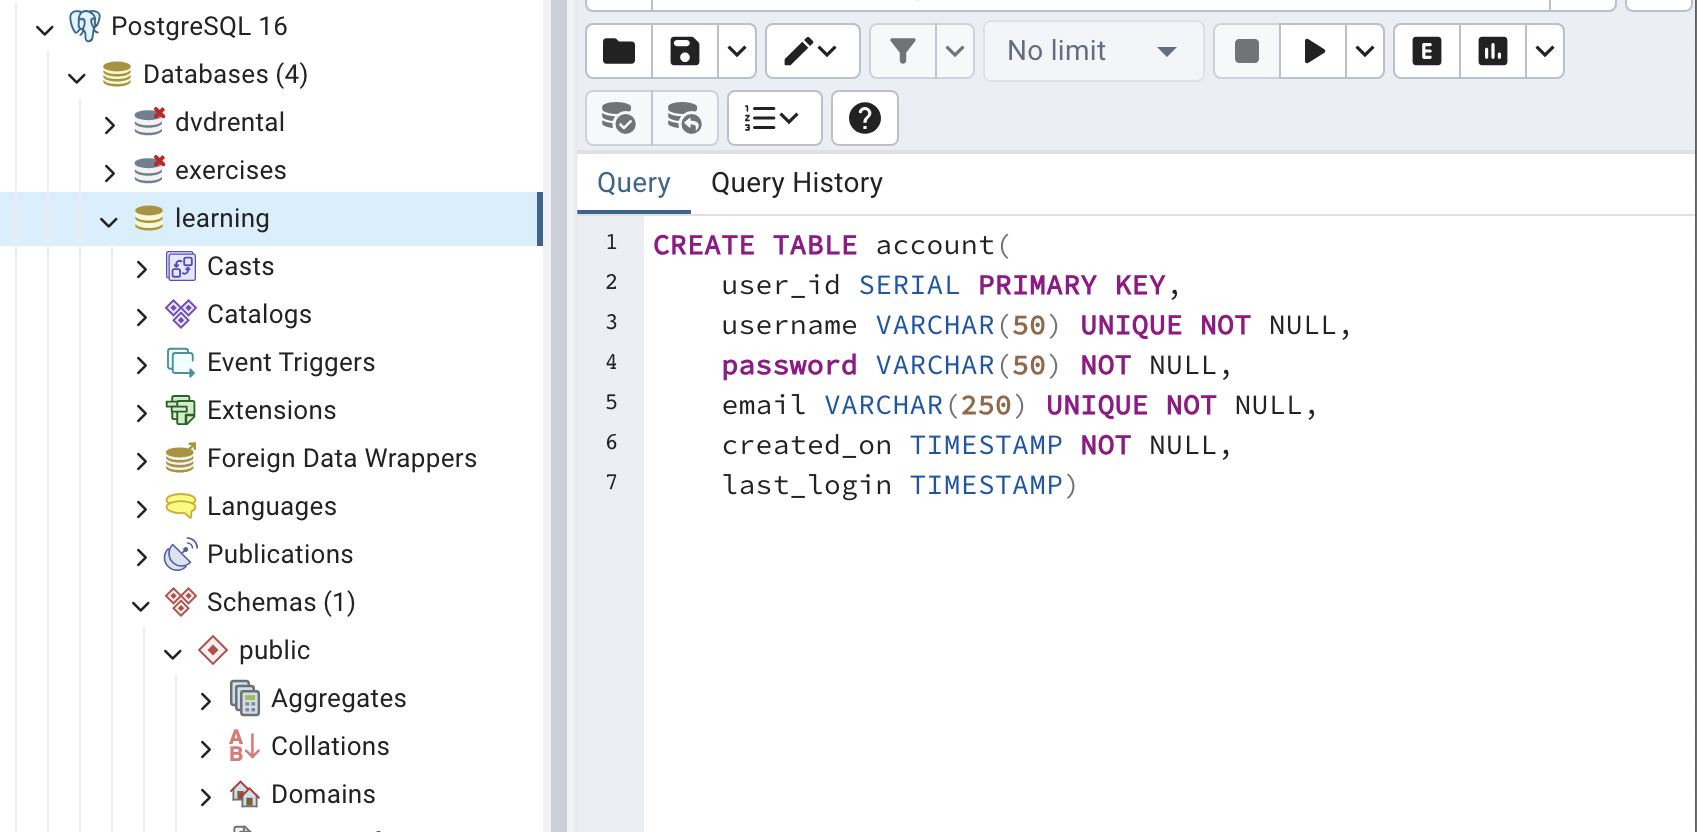Save the query file
The height and width of the screenshot is (832, 1697).
click(x=685, y=51)
